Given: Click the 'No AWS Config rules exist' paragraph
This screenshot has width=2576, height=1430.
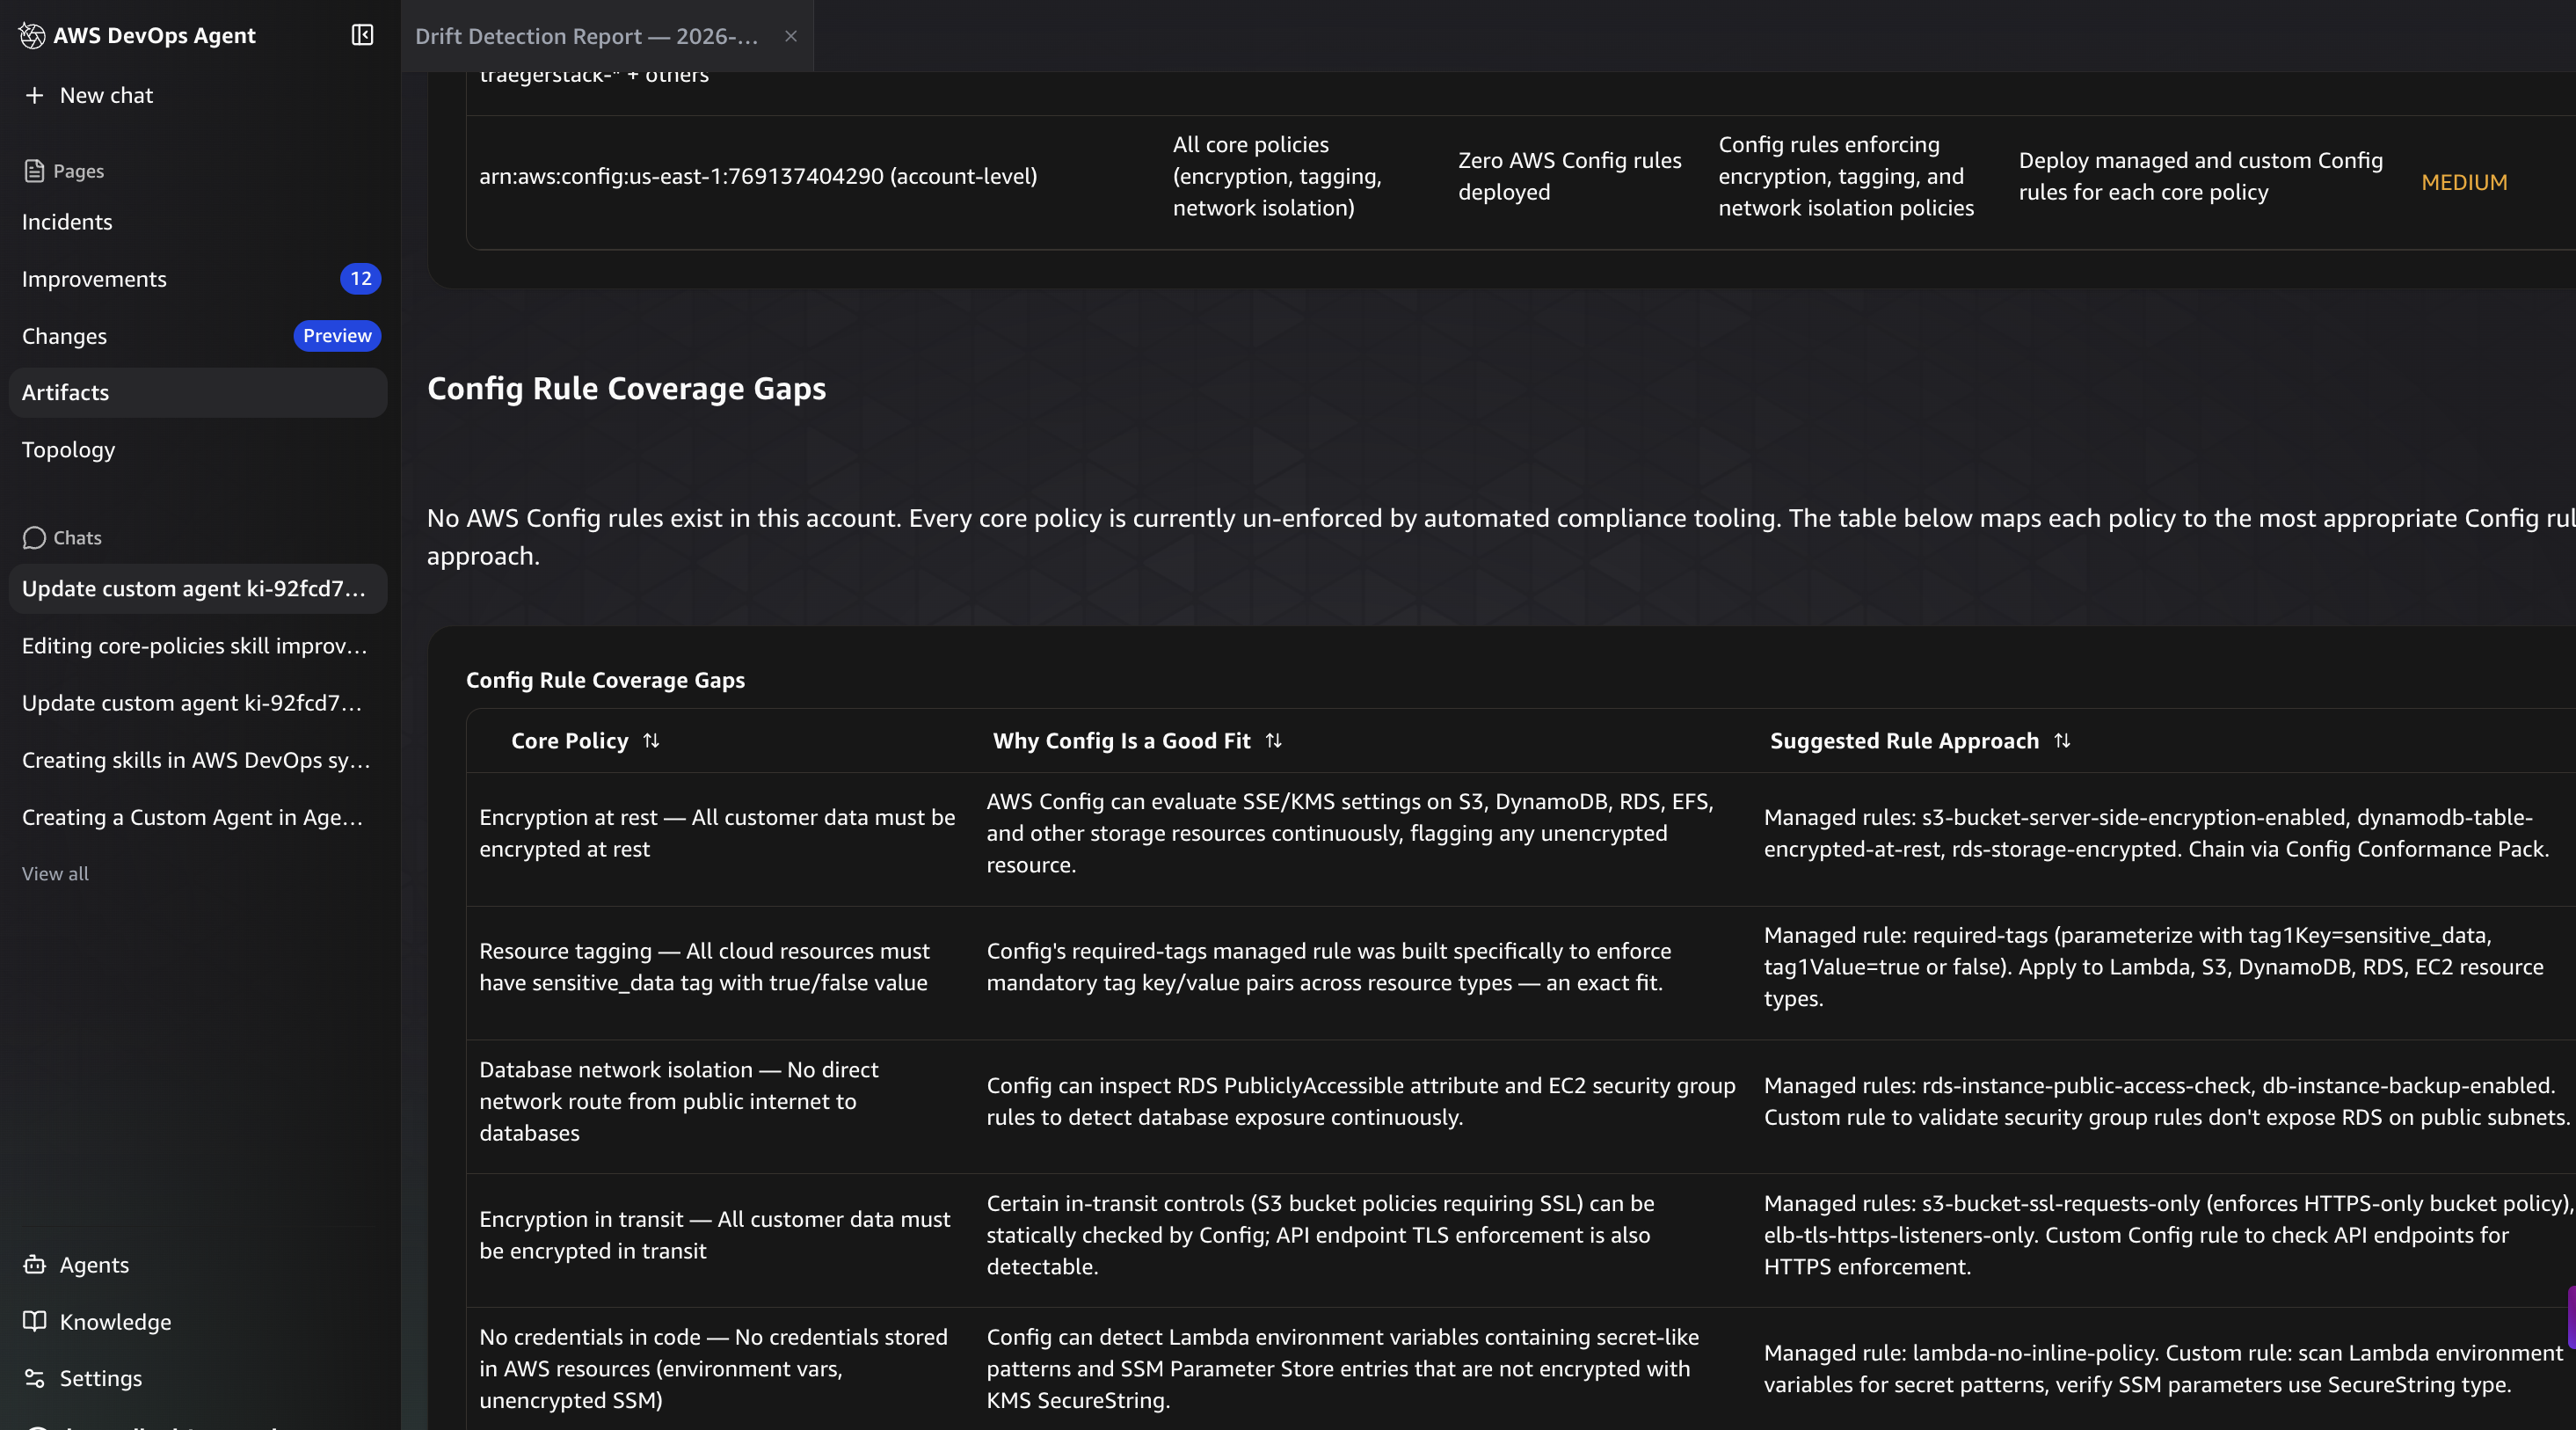Looking at the screenshot, I should pyautogui.click(x=1500, y=538).
